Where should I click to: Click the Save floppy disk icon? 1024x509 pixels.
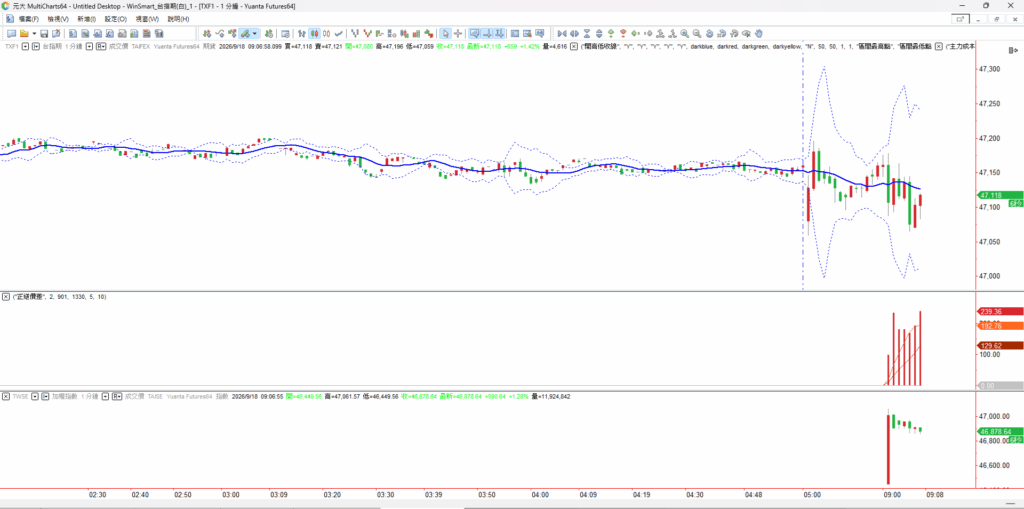44,33
